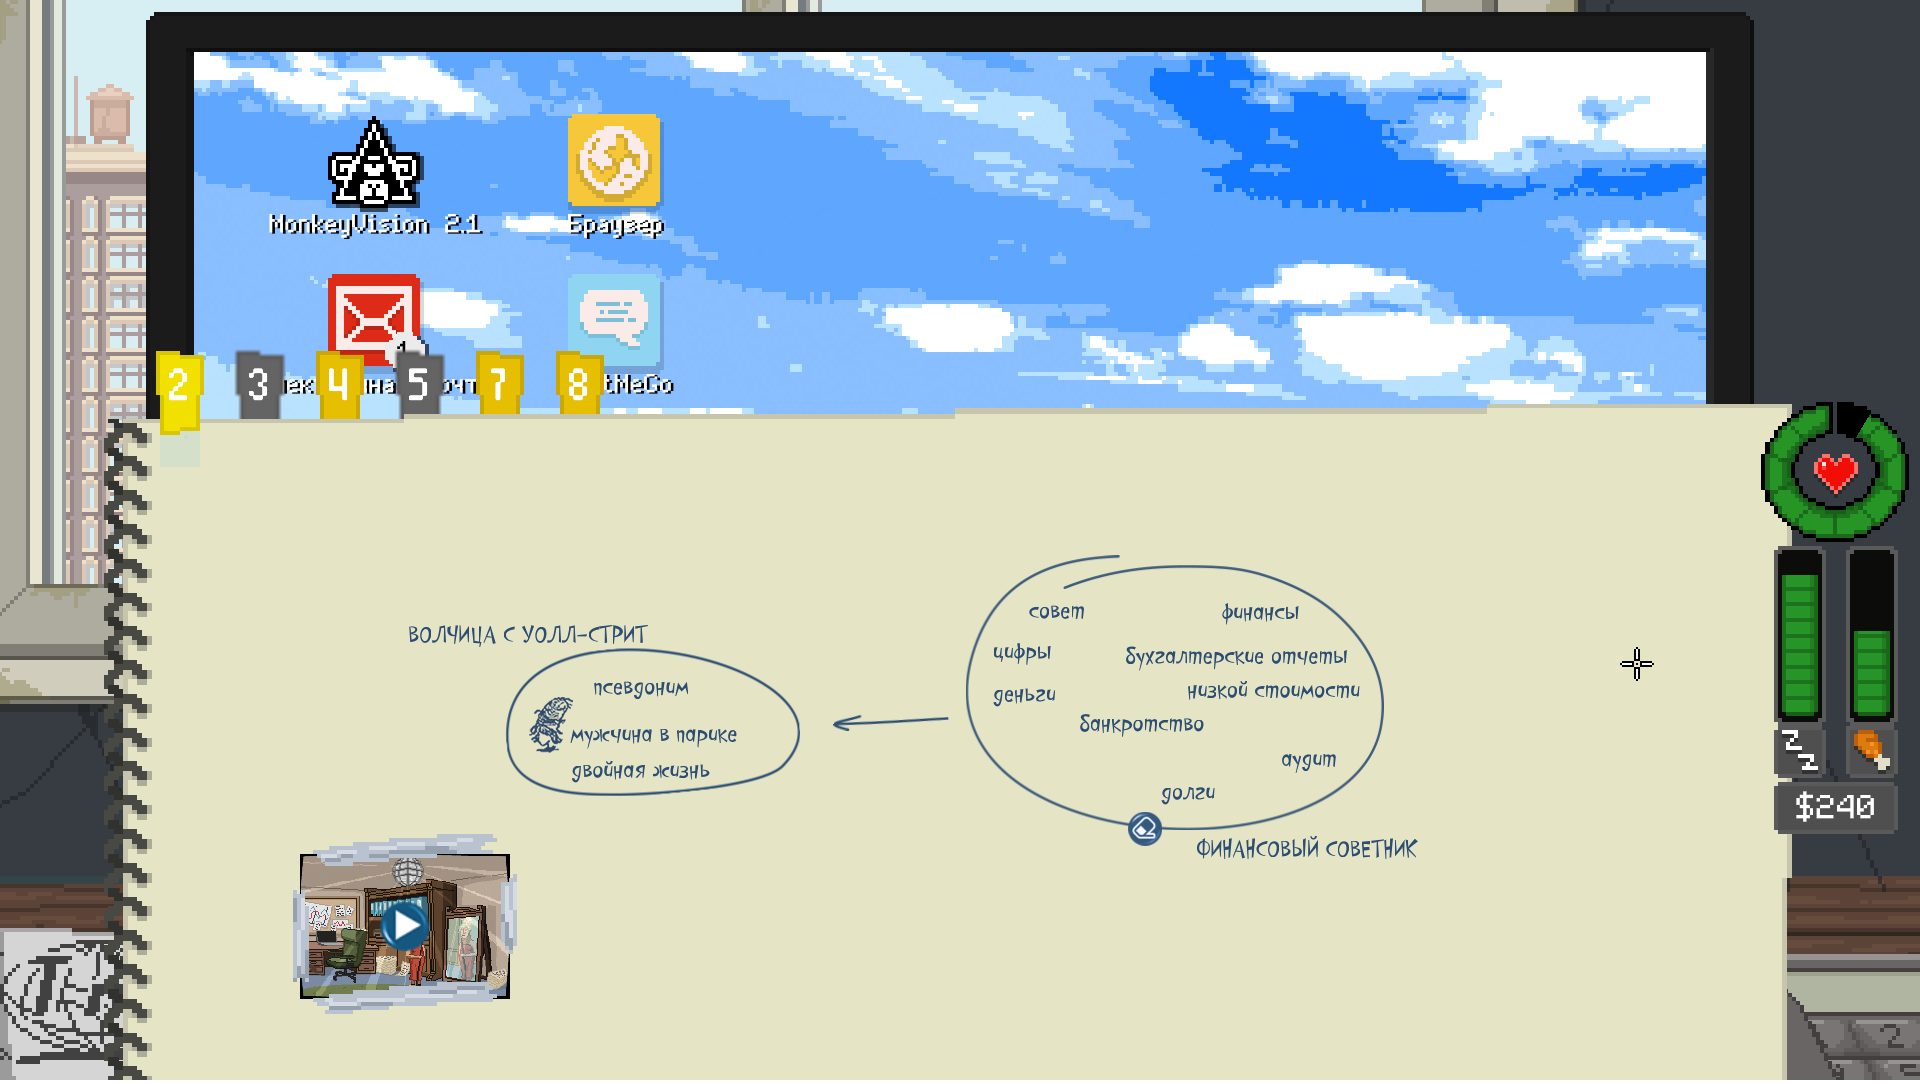The height and width of the screenshot is (1084, 1920).
Task: Click the red heart health indicator
Action: click(x=1835, y=472)
